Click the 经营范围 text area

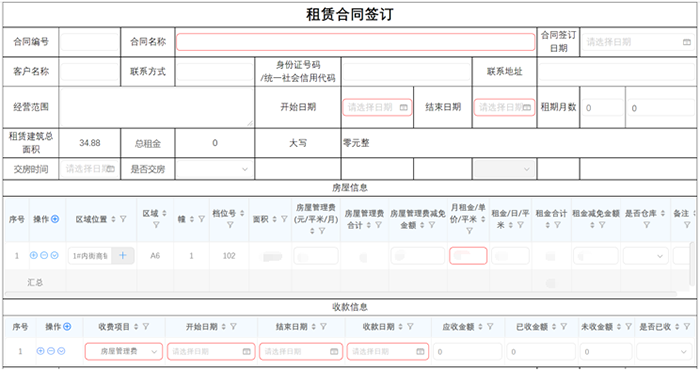(x=156, y=107)
